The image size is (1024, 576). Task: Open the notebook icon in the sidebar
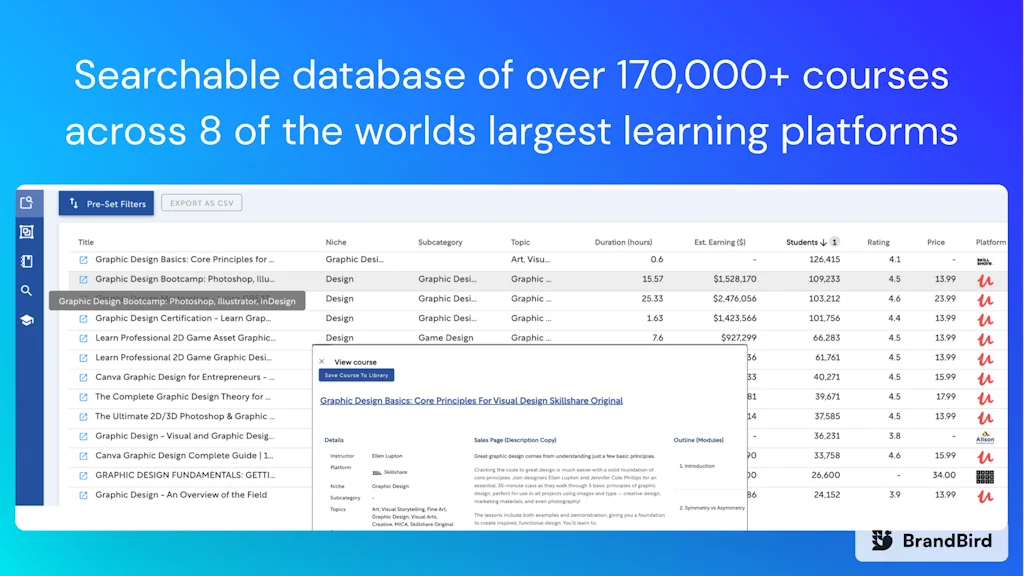[x=27, y=261]
